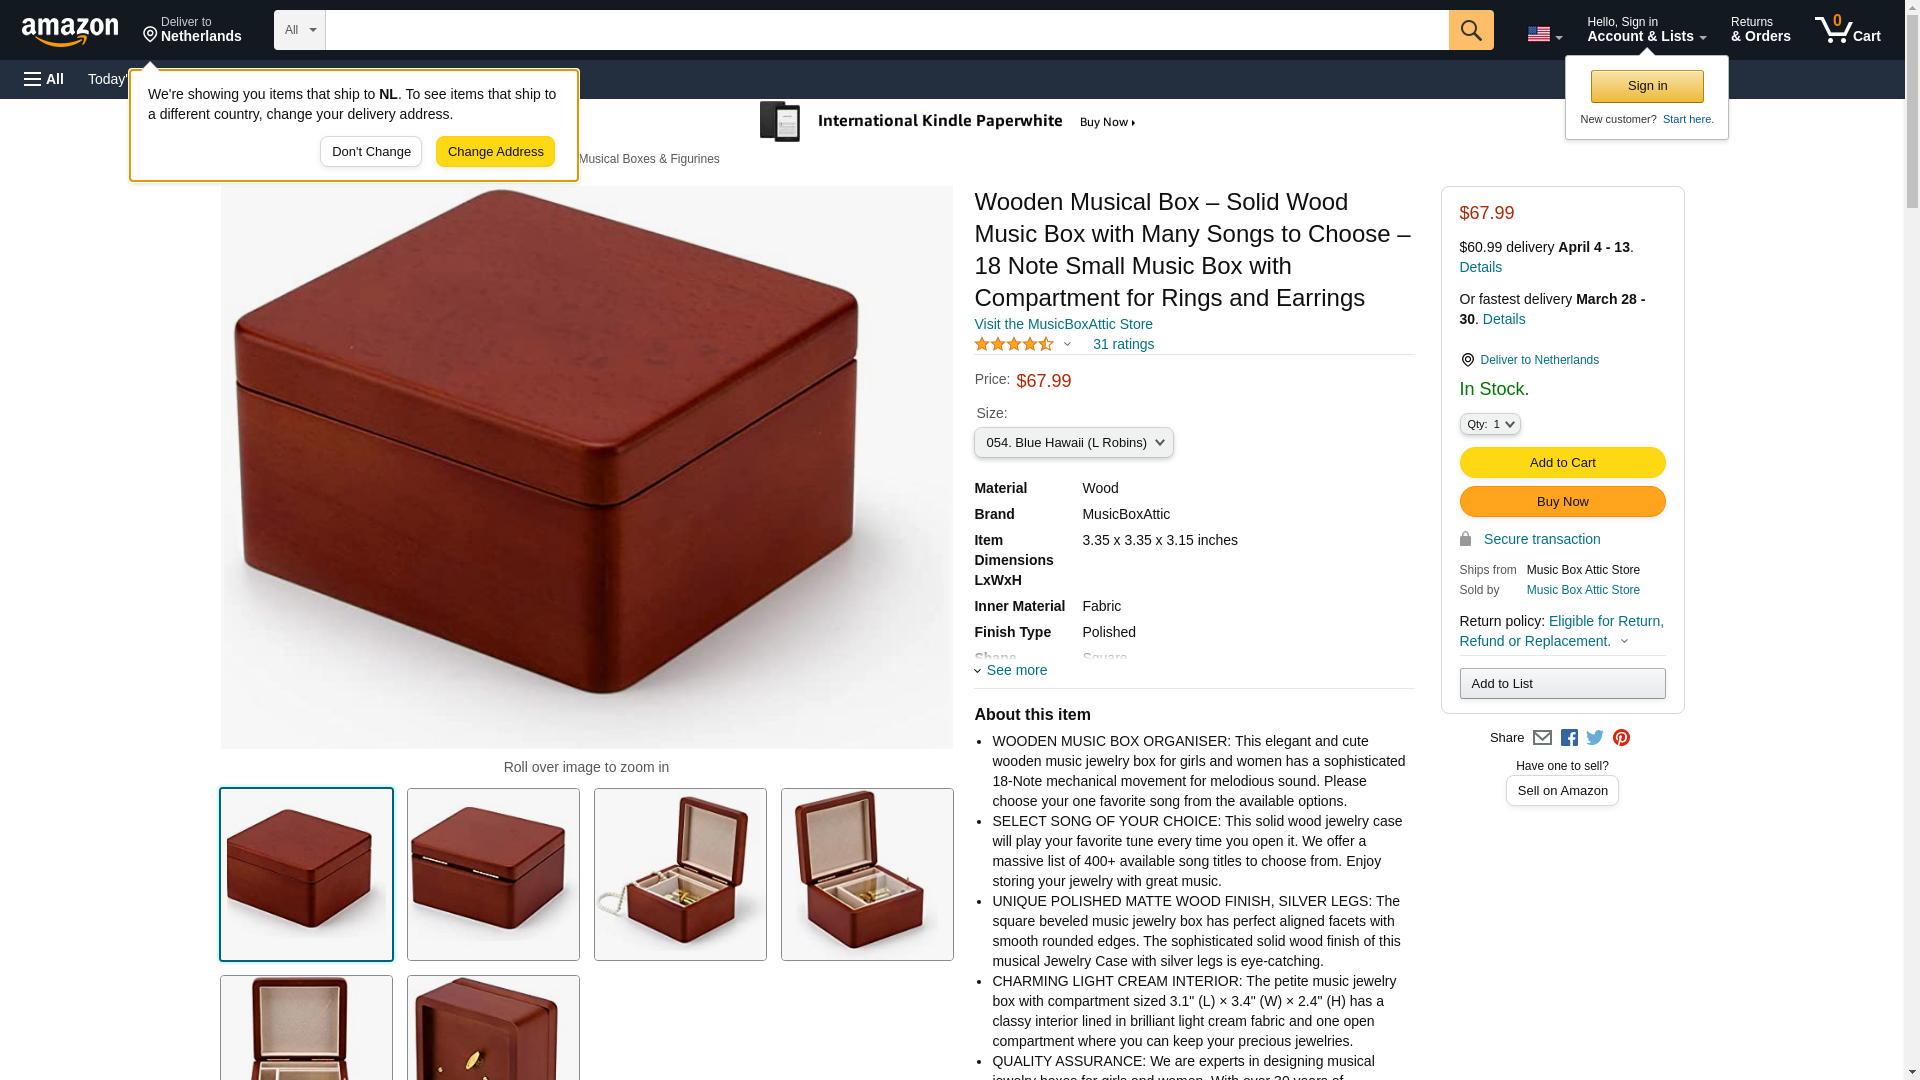The width and height of the screenshot is (1920, 1080).
Task: Open Returns & Orders menu item
Action: coord(1760,30)
